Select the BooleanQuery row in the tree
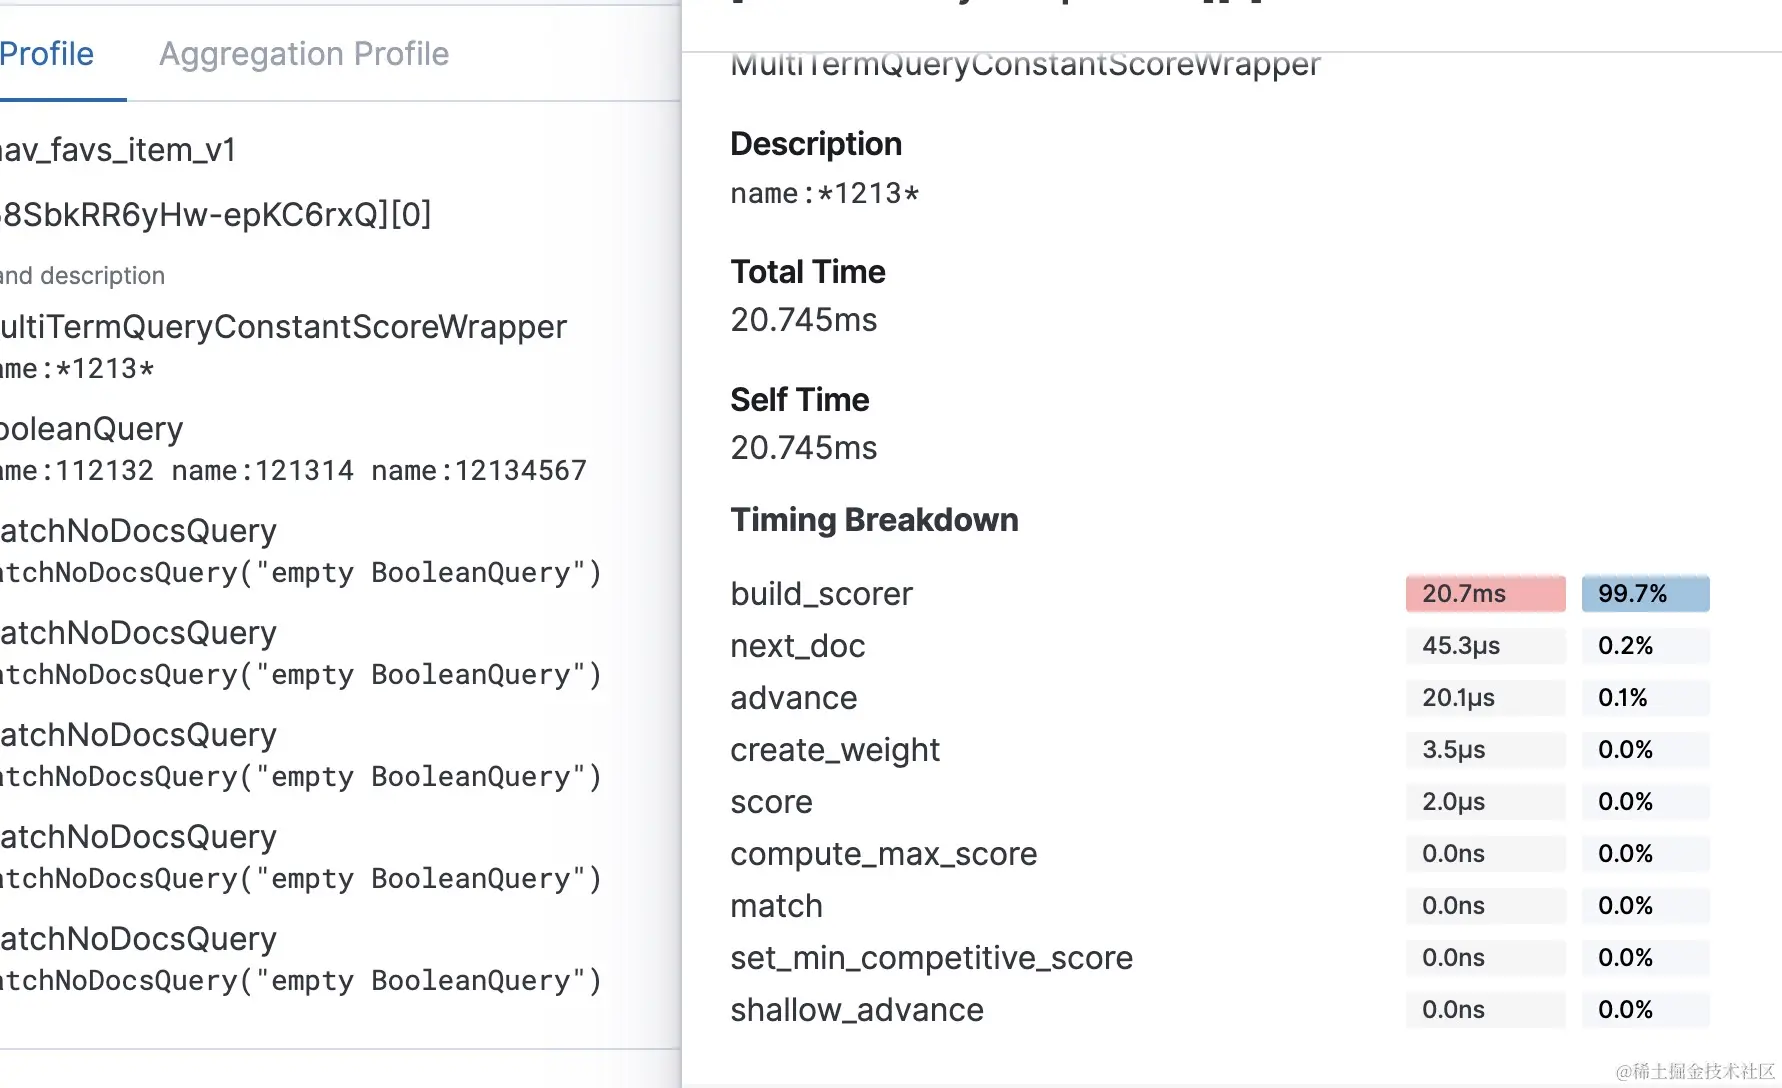Image resolution: width=1782 pixels, height=1088 pixels. [x=93, y=429]
